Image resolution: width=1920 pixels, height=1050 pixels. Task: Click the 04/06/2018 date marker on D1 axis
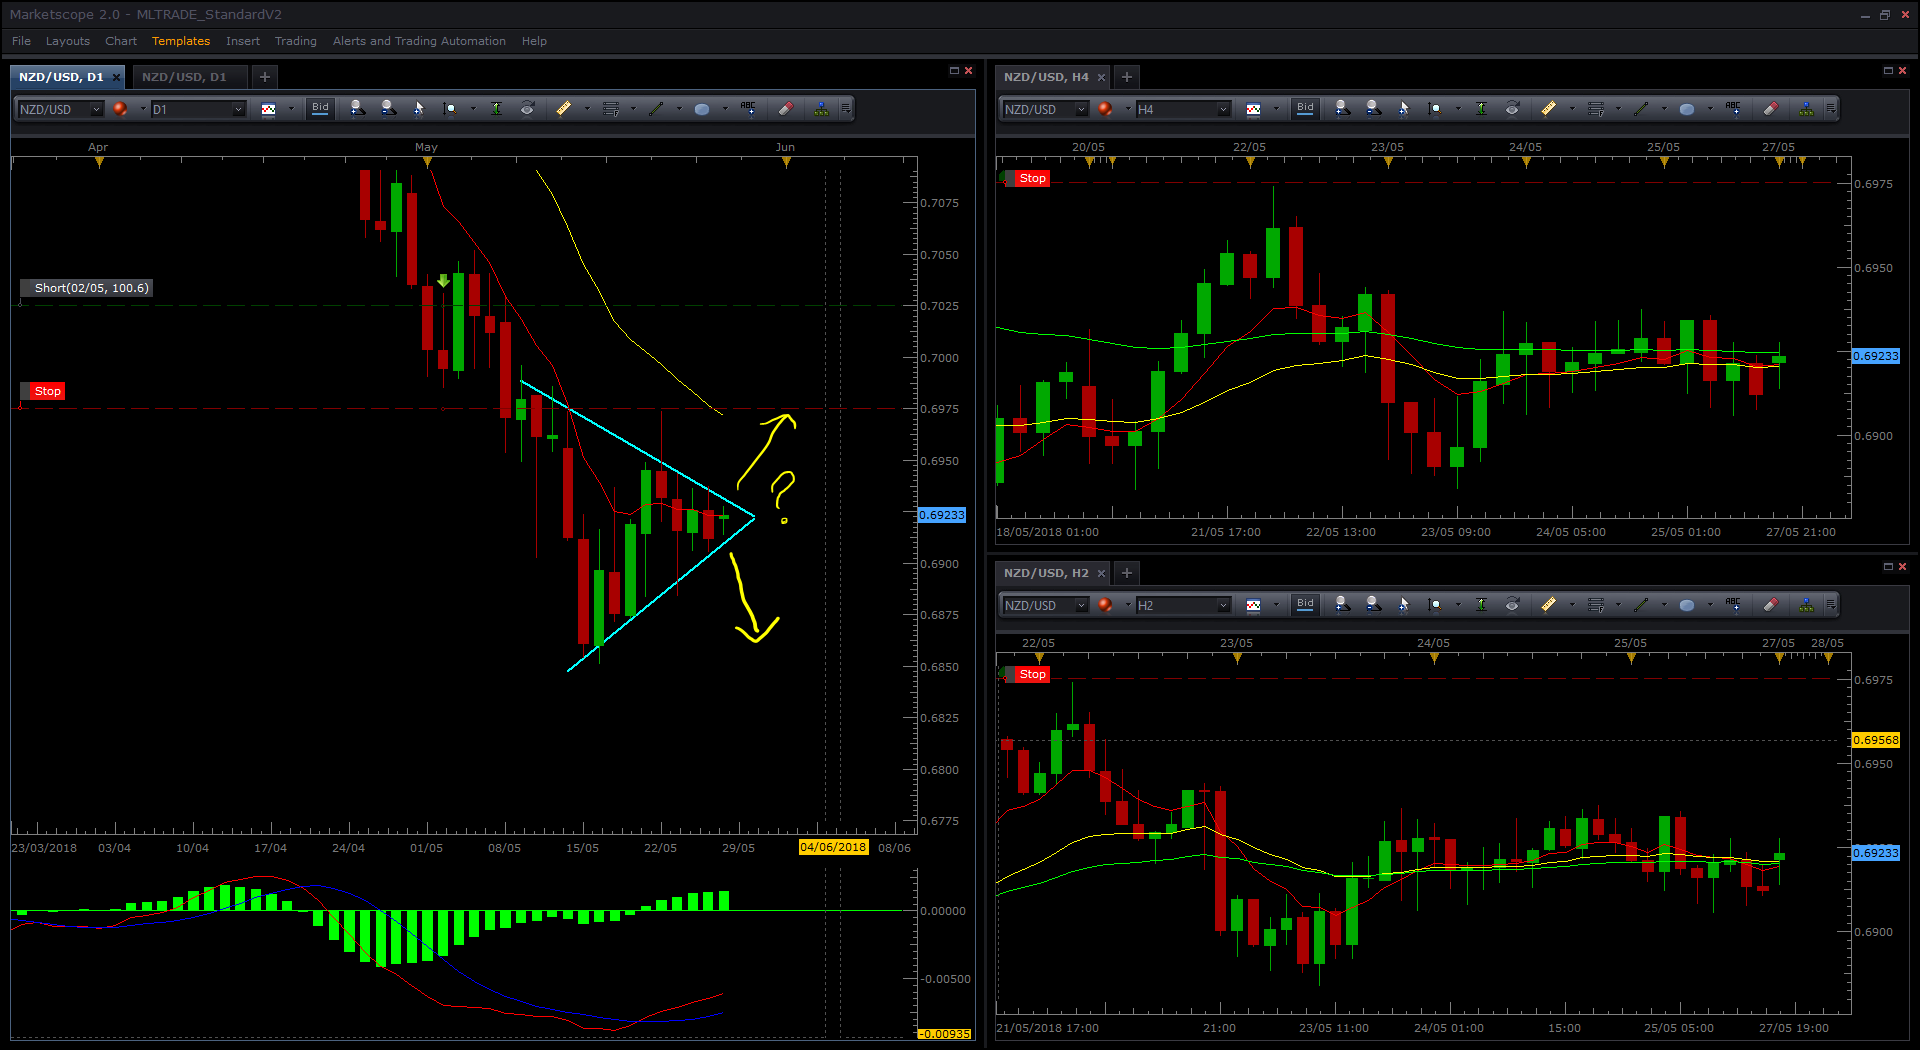[833, 847]
